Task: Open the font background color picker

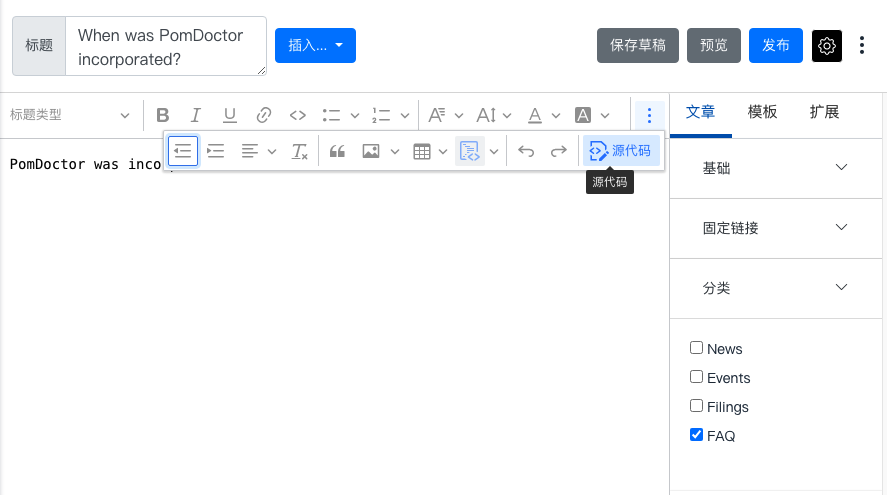Action: 584,115
